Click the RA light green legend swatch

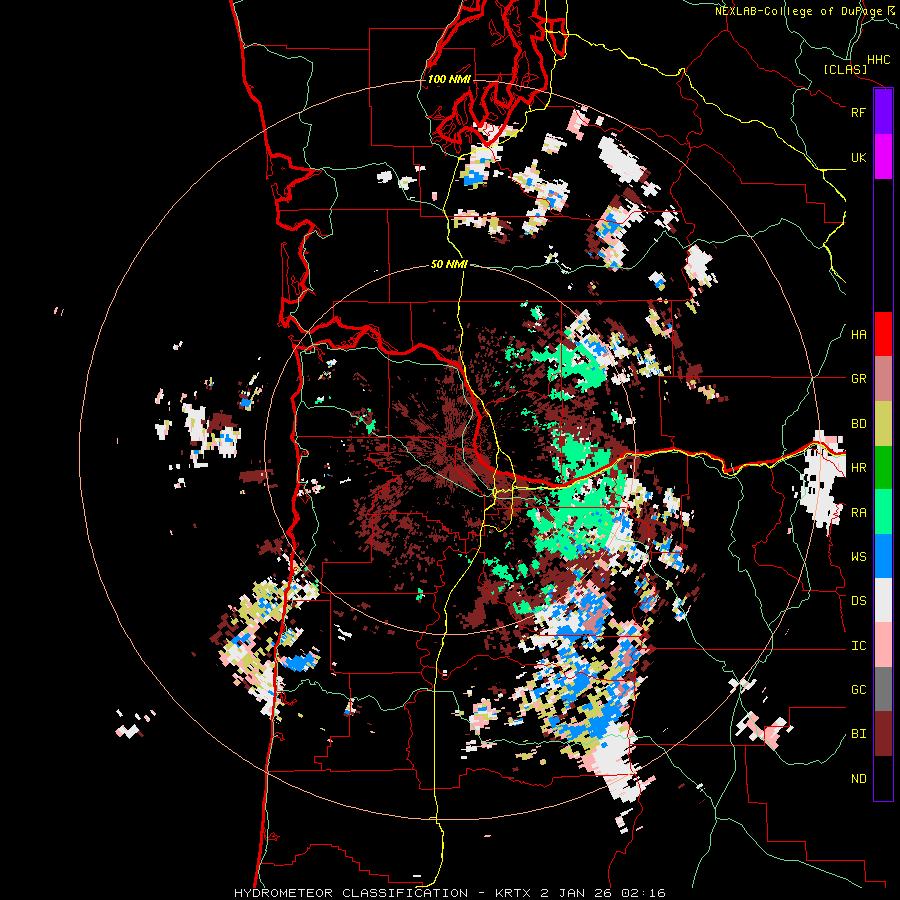[883, 512]
